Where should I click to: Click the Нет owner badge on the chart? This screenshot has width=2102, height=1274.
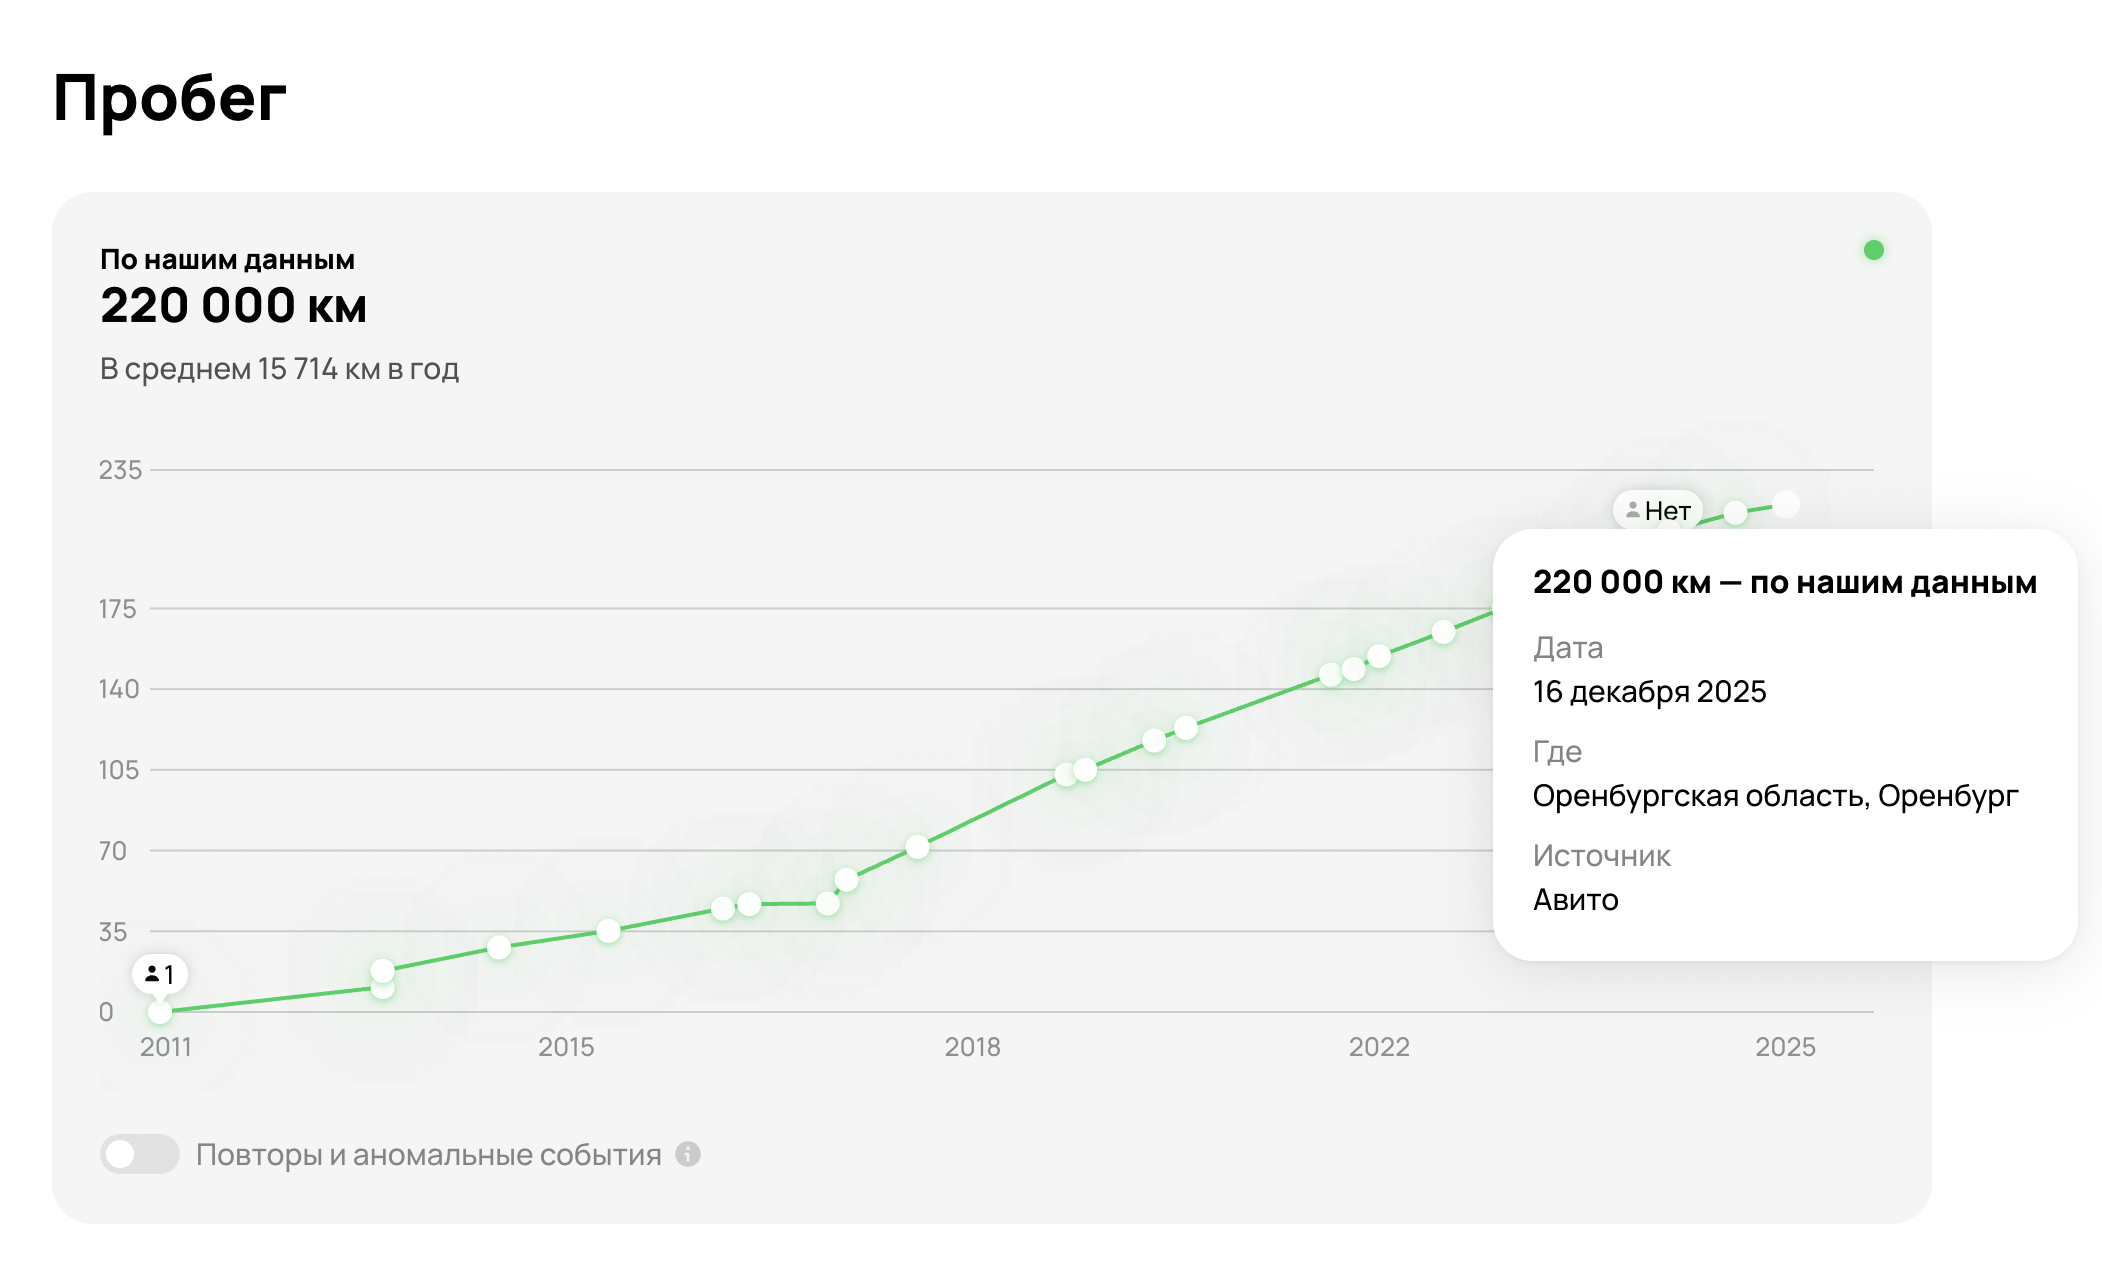1657,510
